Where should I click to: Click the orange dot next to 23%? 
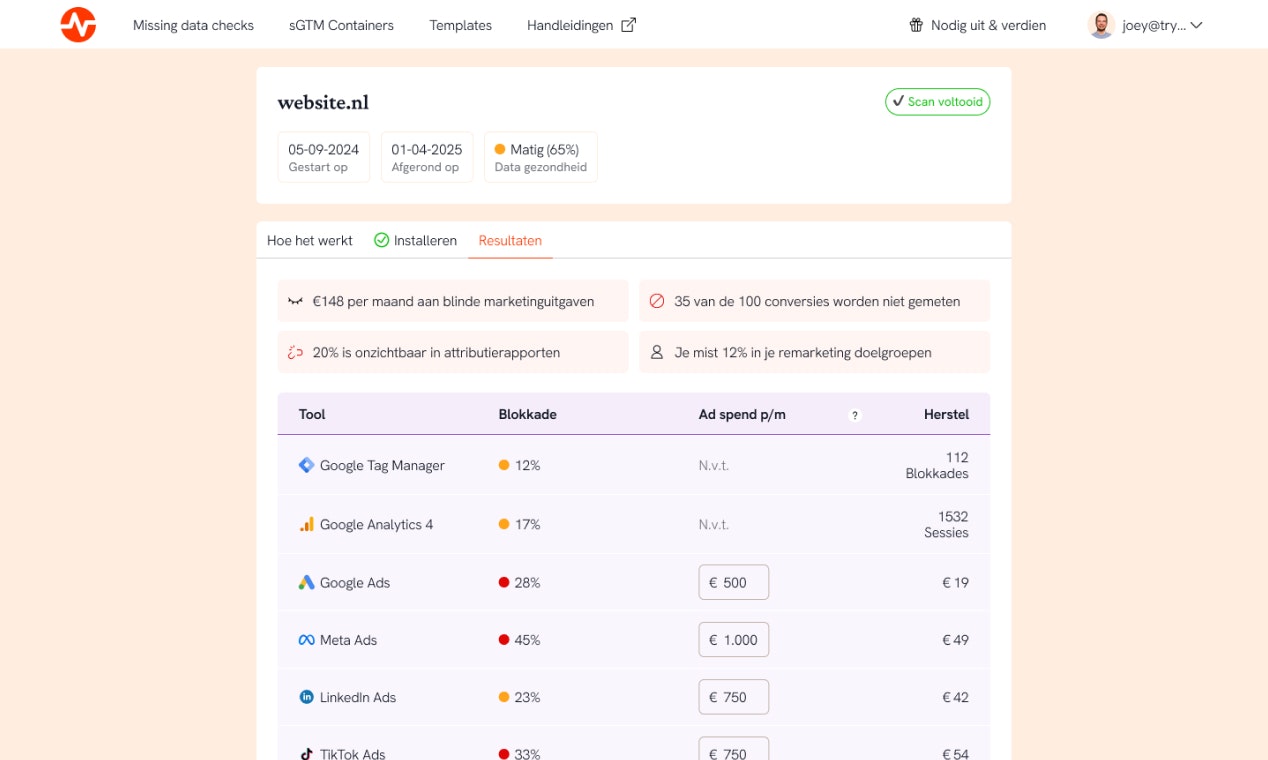504,697
